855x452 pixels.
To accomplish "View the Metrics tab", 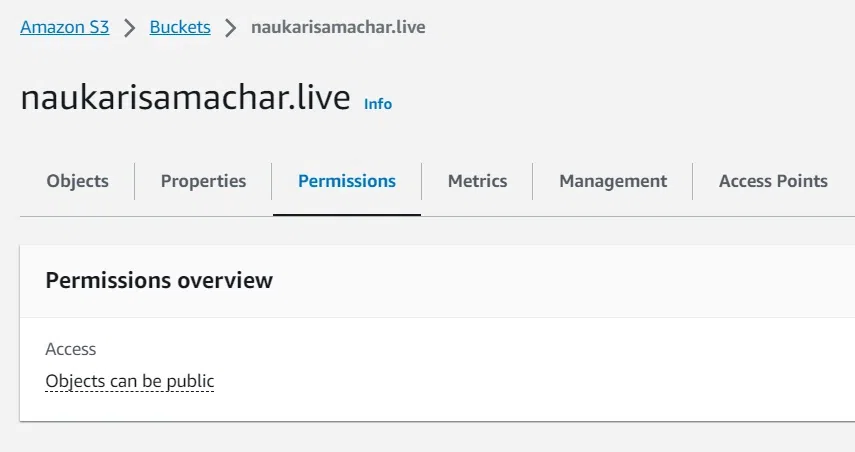I will [477, 181].
